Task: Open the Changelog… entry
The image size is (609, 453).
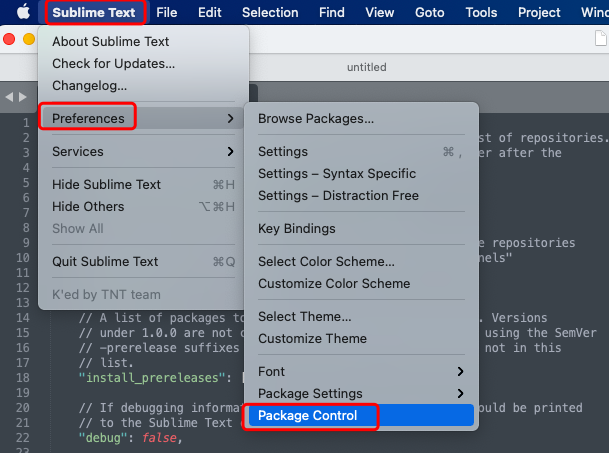Action: (x=143, y=85)
